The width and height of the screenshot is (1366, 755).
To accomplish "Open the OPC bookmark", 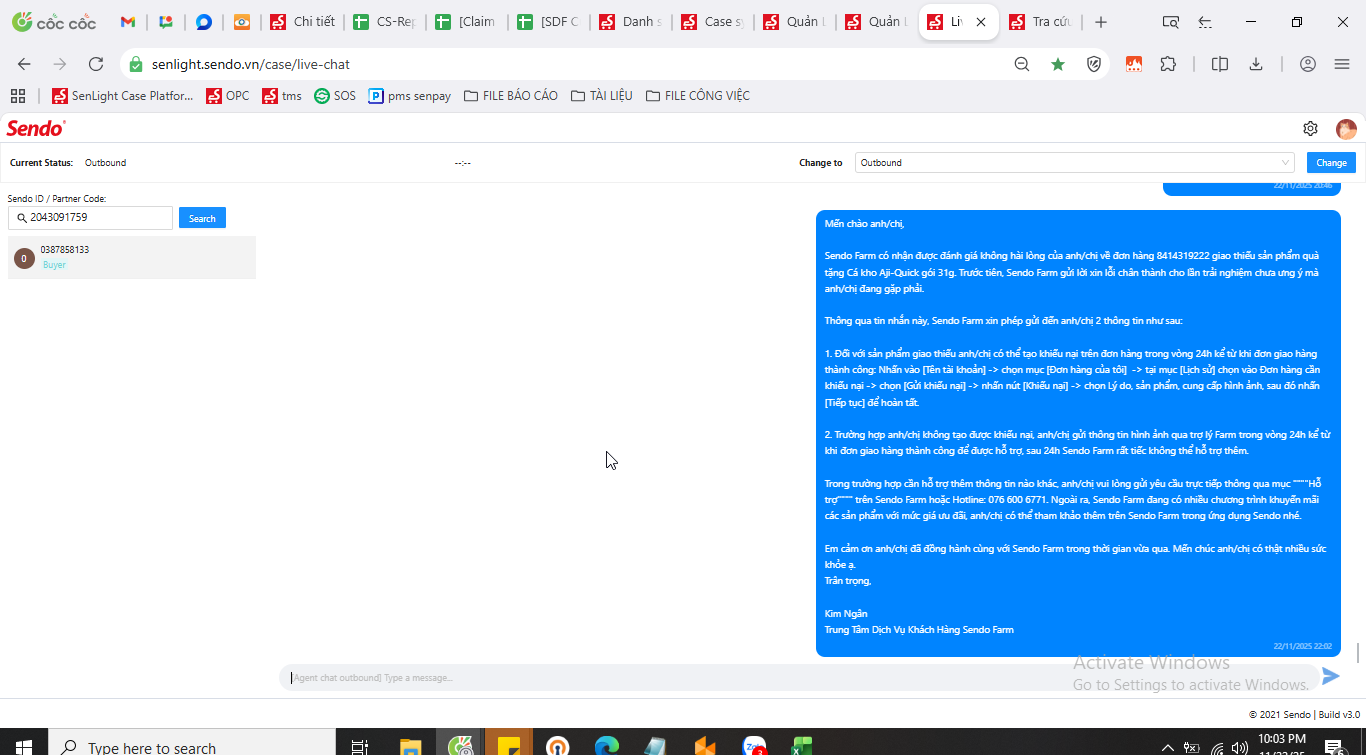I will point(227,96).
